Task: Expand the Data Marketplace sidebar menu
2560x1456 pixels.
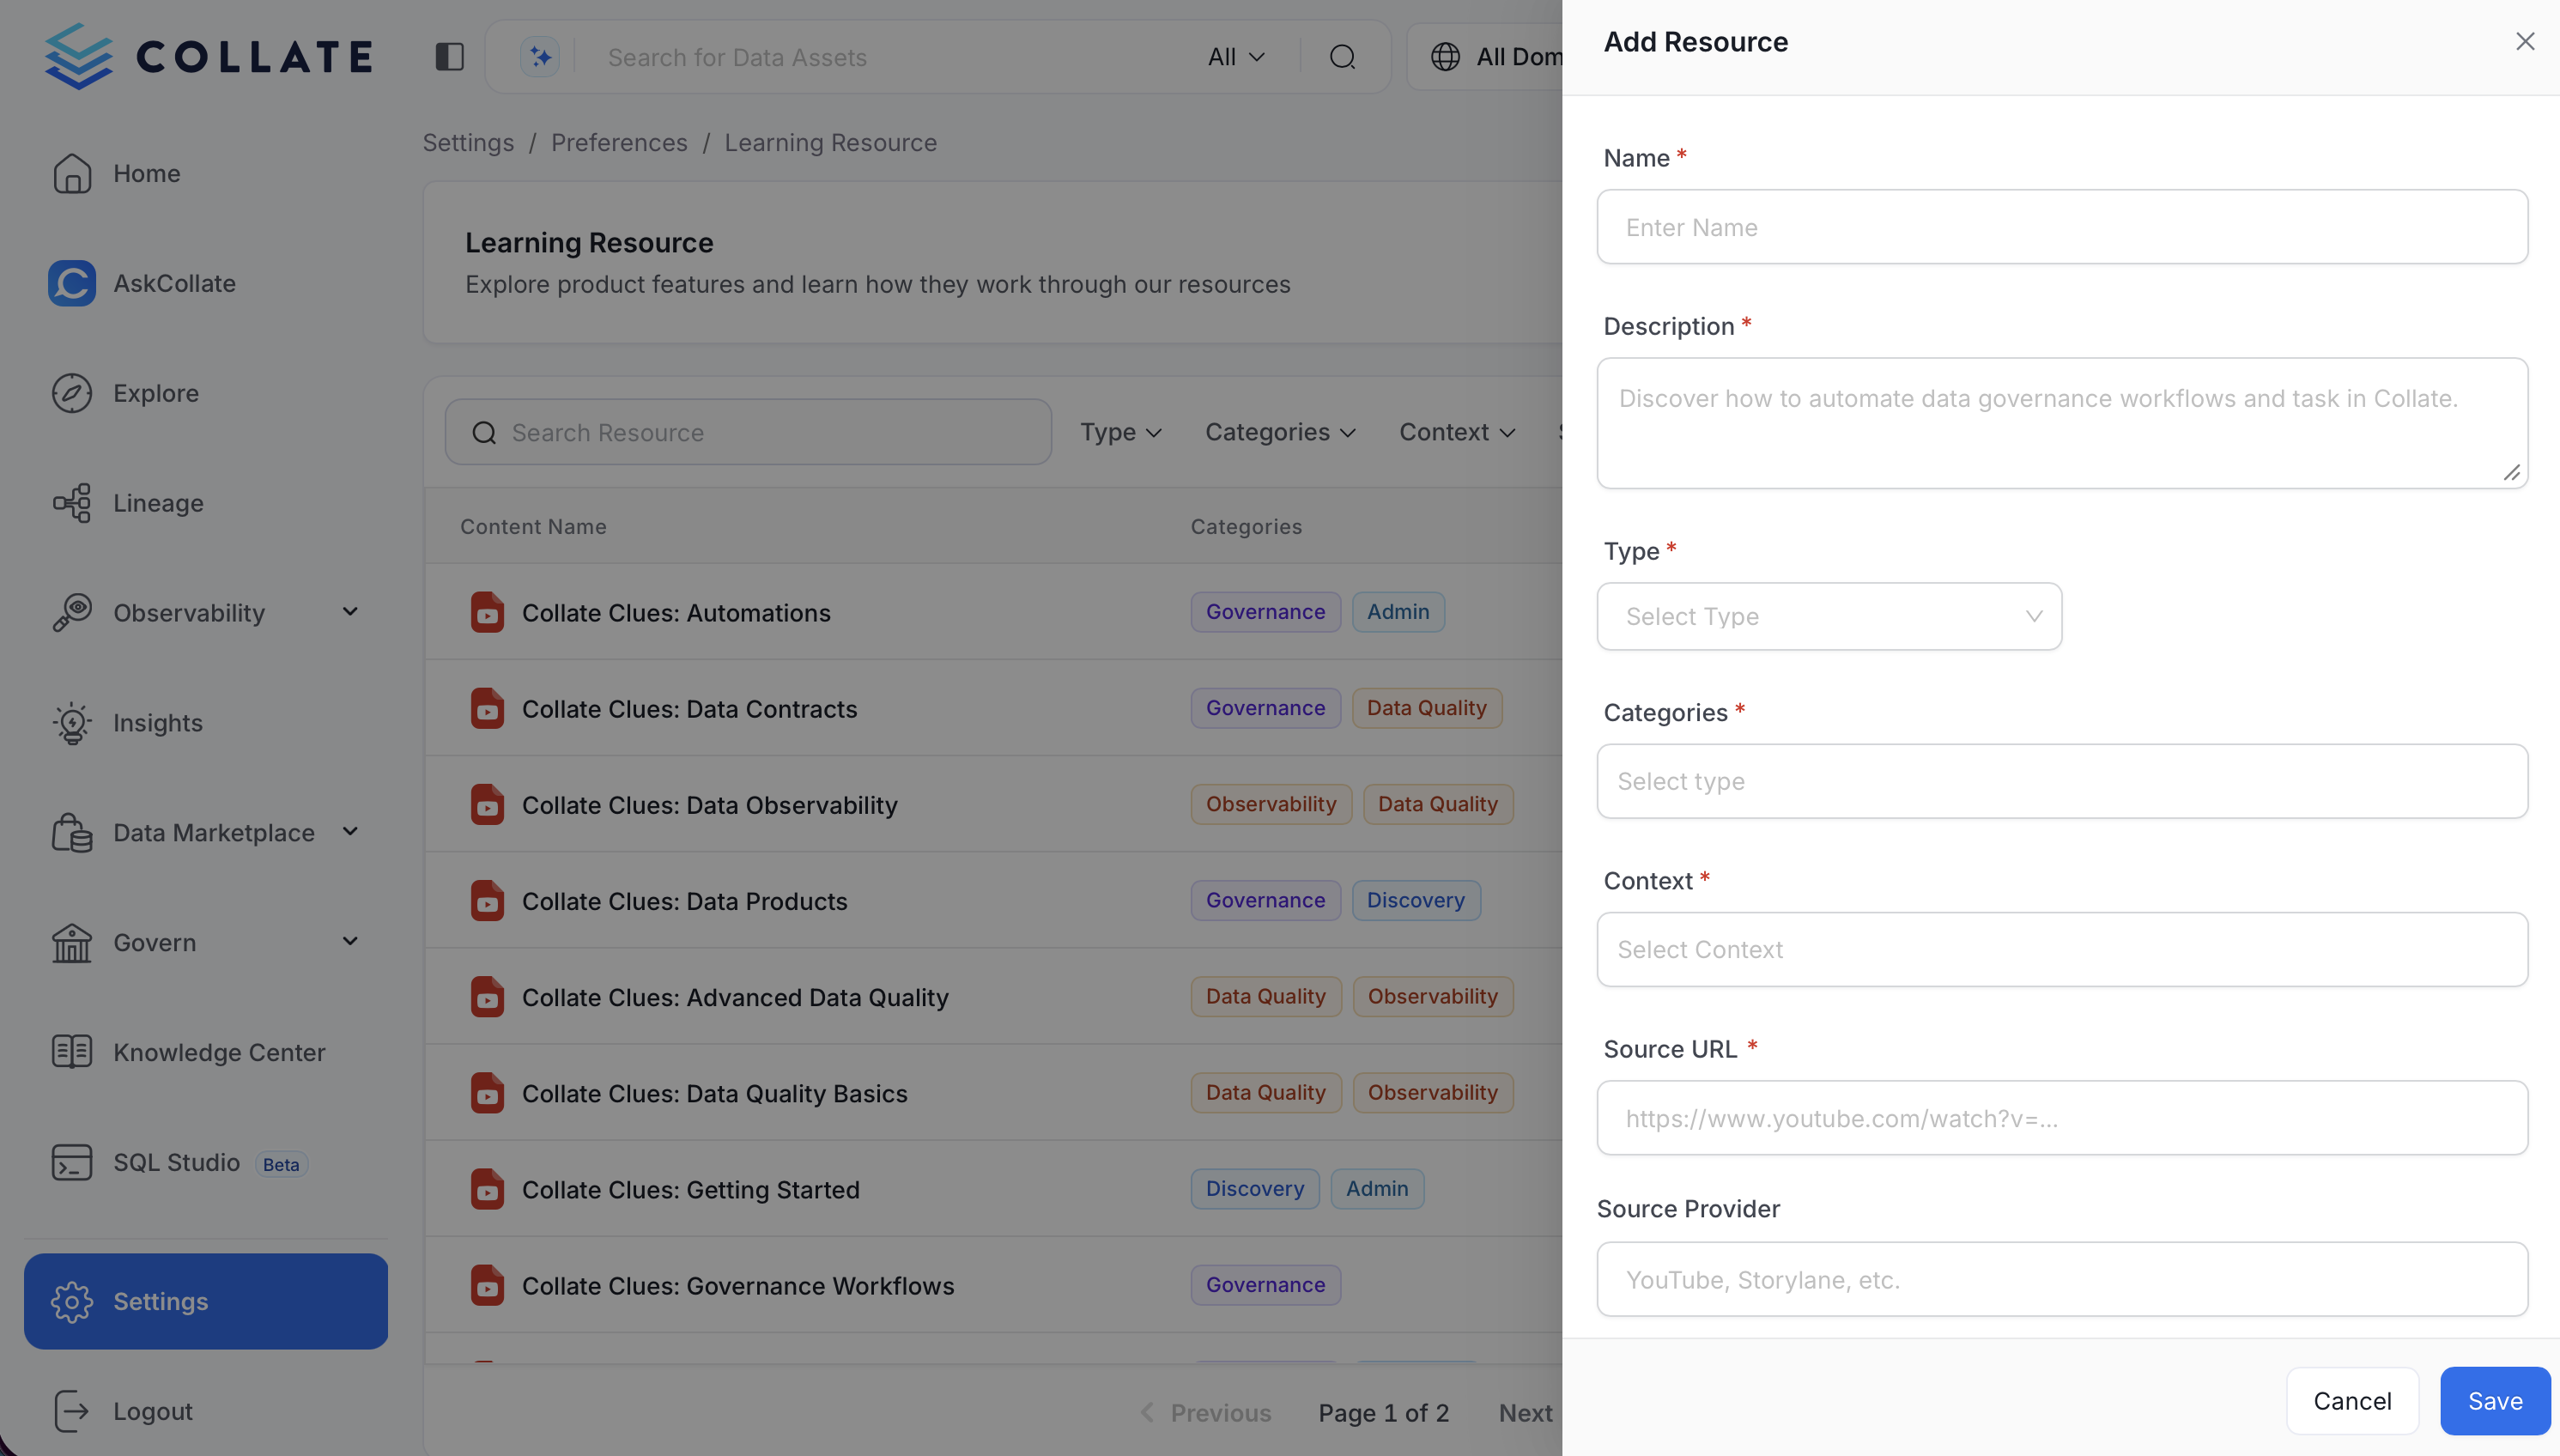Action: click(x=350, y=832)
